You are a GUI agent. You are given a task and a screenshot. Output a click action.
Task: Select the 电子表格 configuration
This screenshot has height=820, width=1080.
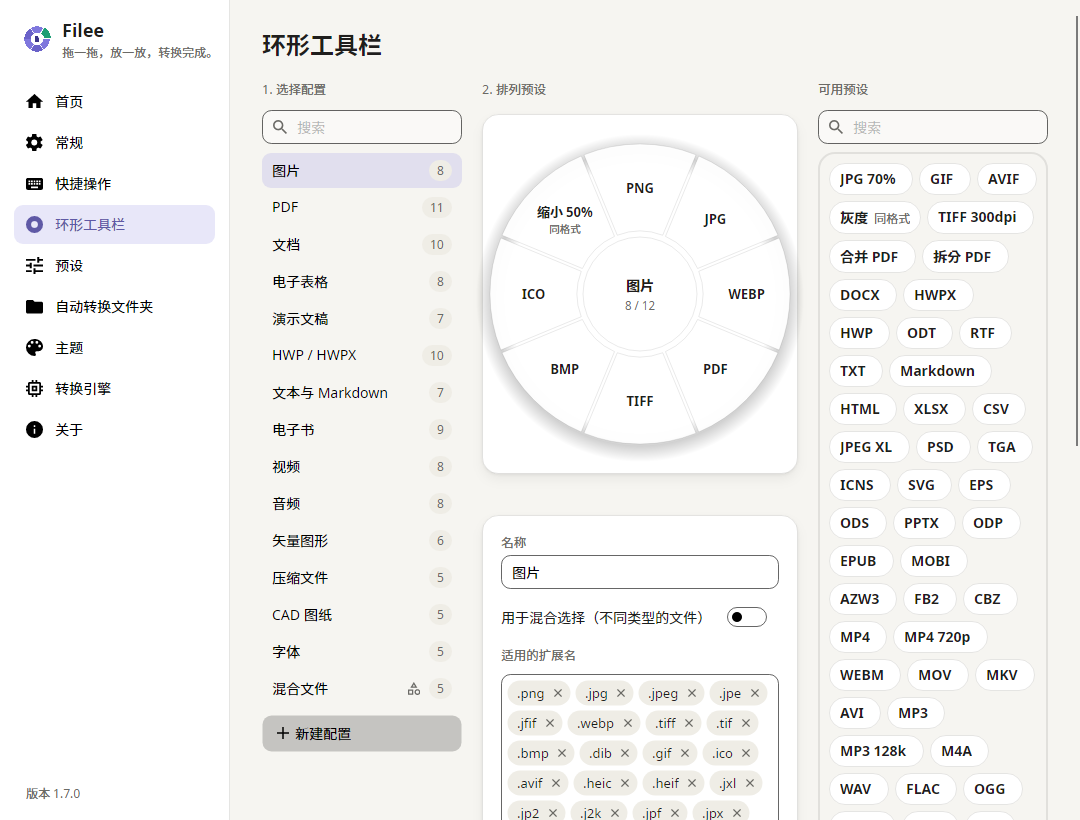362,282
